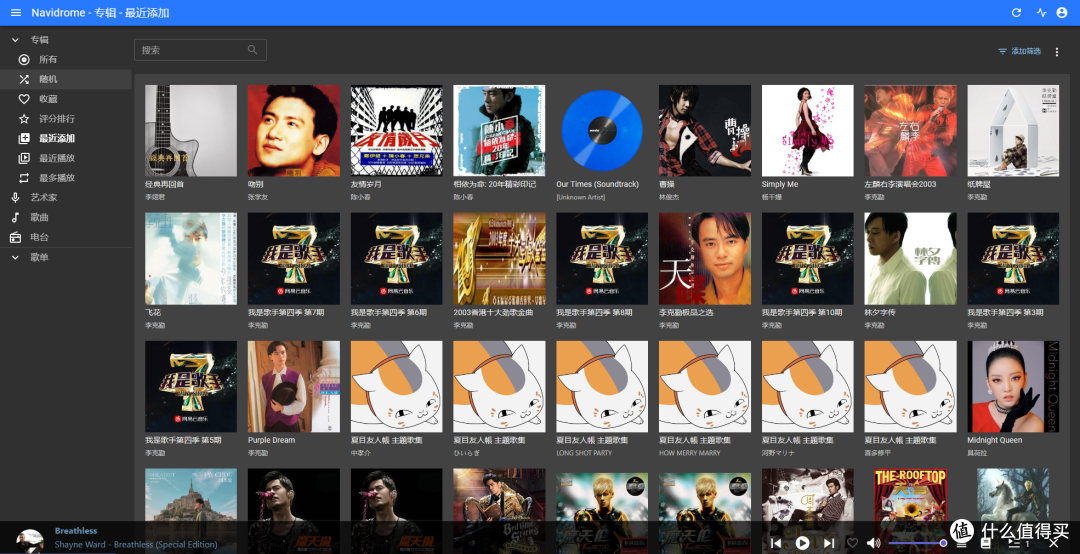The width and height of the screenshot is (1080, 554).
Task: Click the 曹操 album title
Action: 667,185
